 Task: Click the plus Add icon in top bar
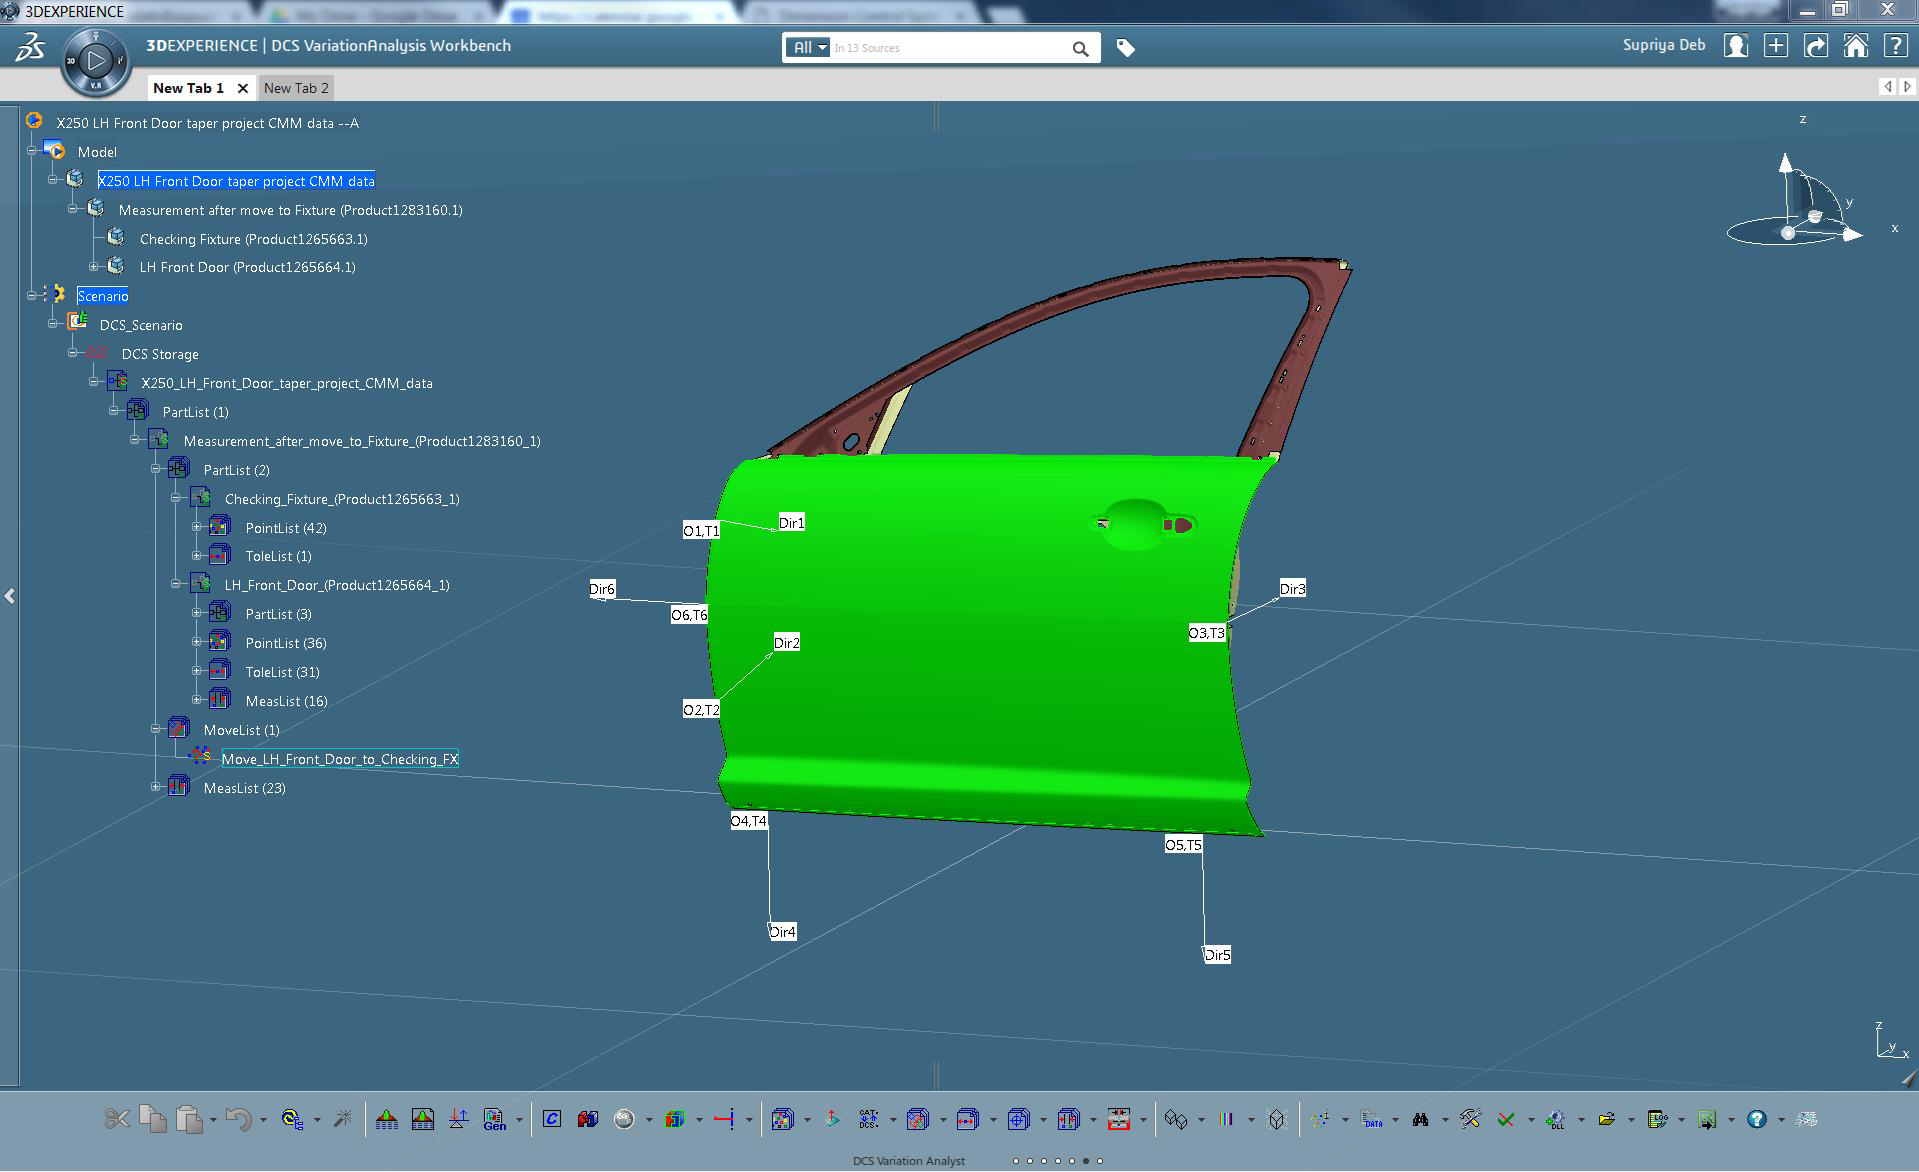coord(1776,46)
